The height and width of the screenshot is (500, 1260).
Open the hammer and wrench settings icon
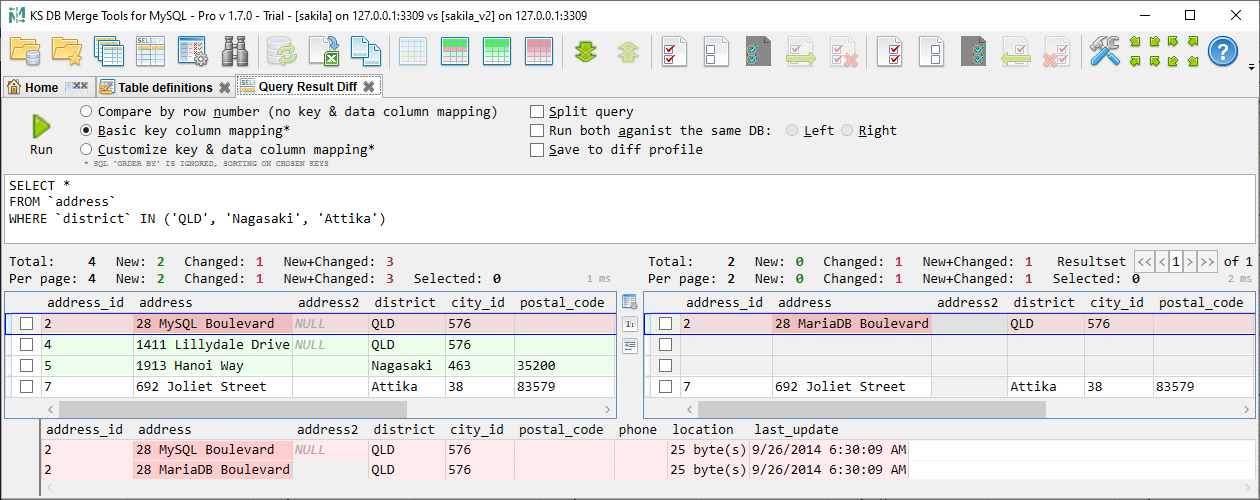[x=1105, y=51]
